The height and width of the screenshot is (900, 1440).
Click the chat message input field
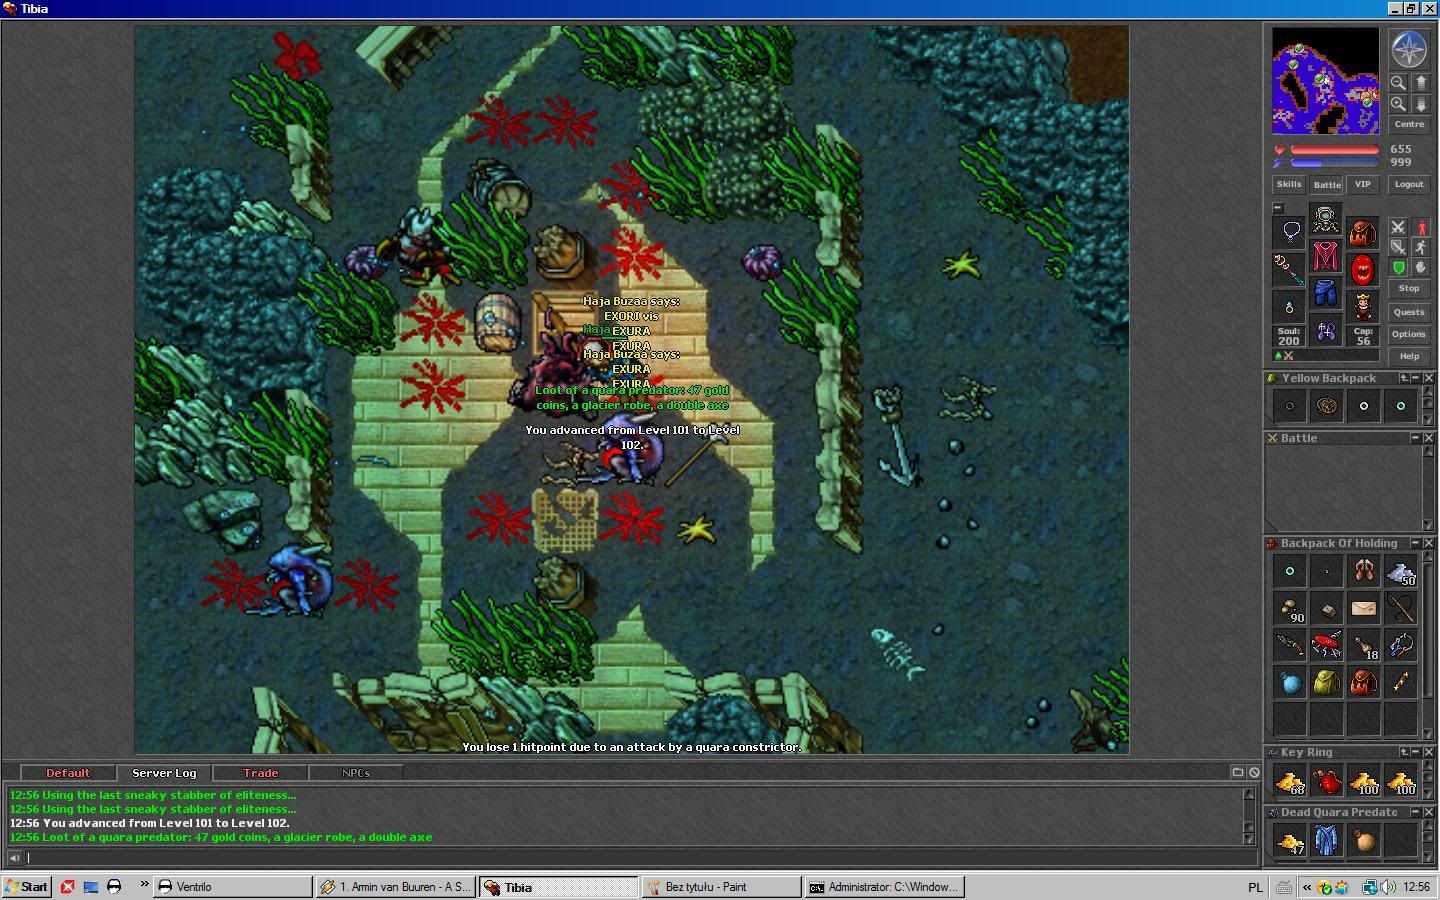pyautogui.click(x=640, y=857)
